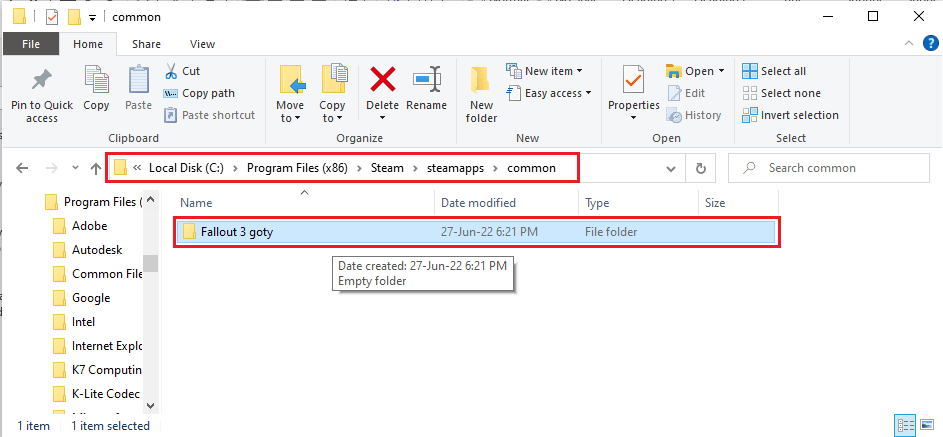
Task: Click the title bar new folder icon
Action: tap(75, 17)
